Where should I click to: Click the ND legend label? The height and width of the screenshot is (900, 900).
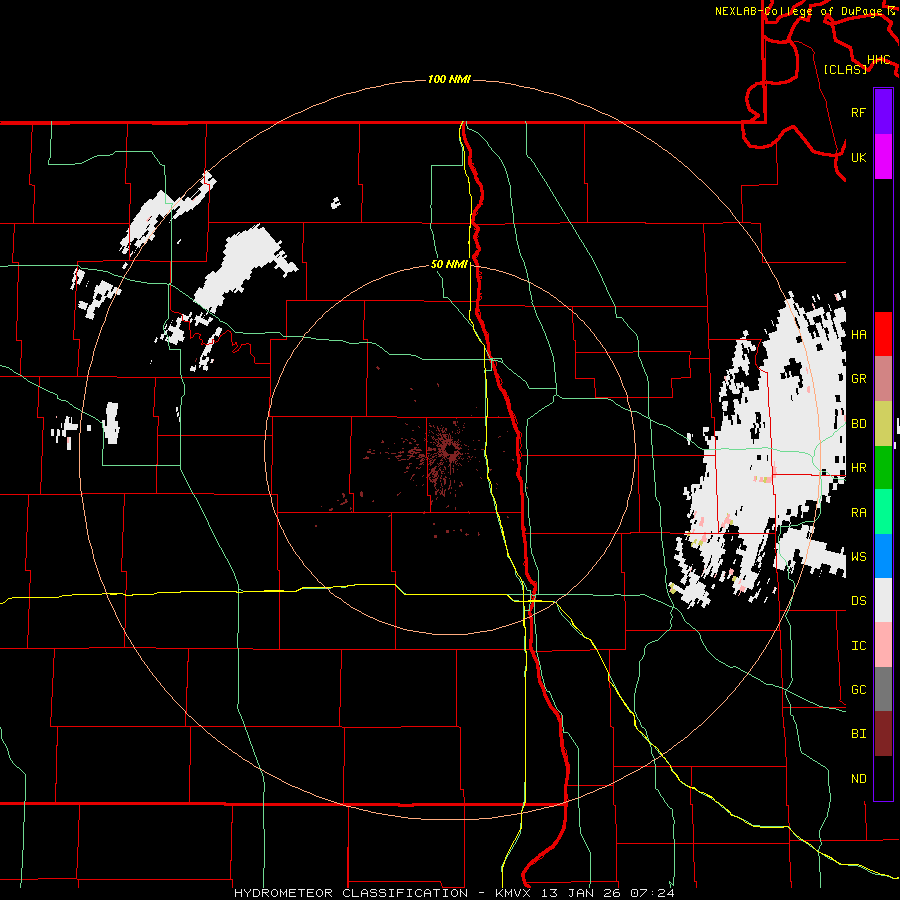[858, 779]
